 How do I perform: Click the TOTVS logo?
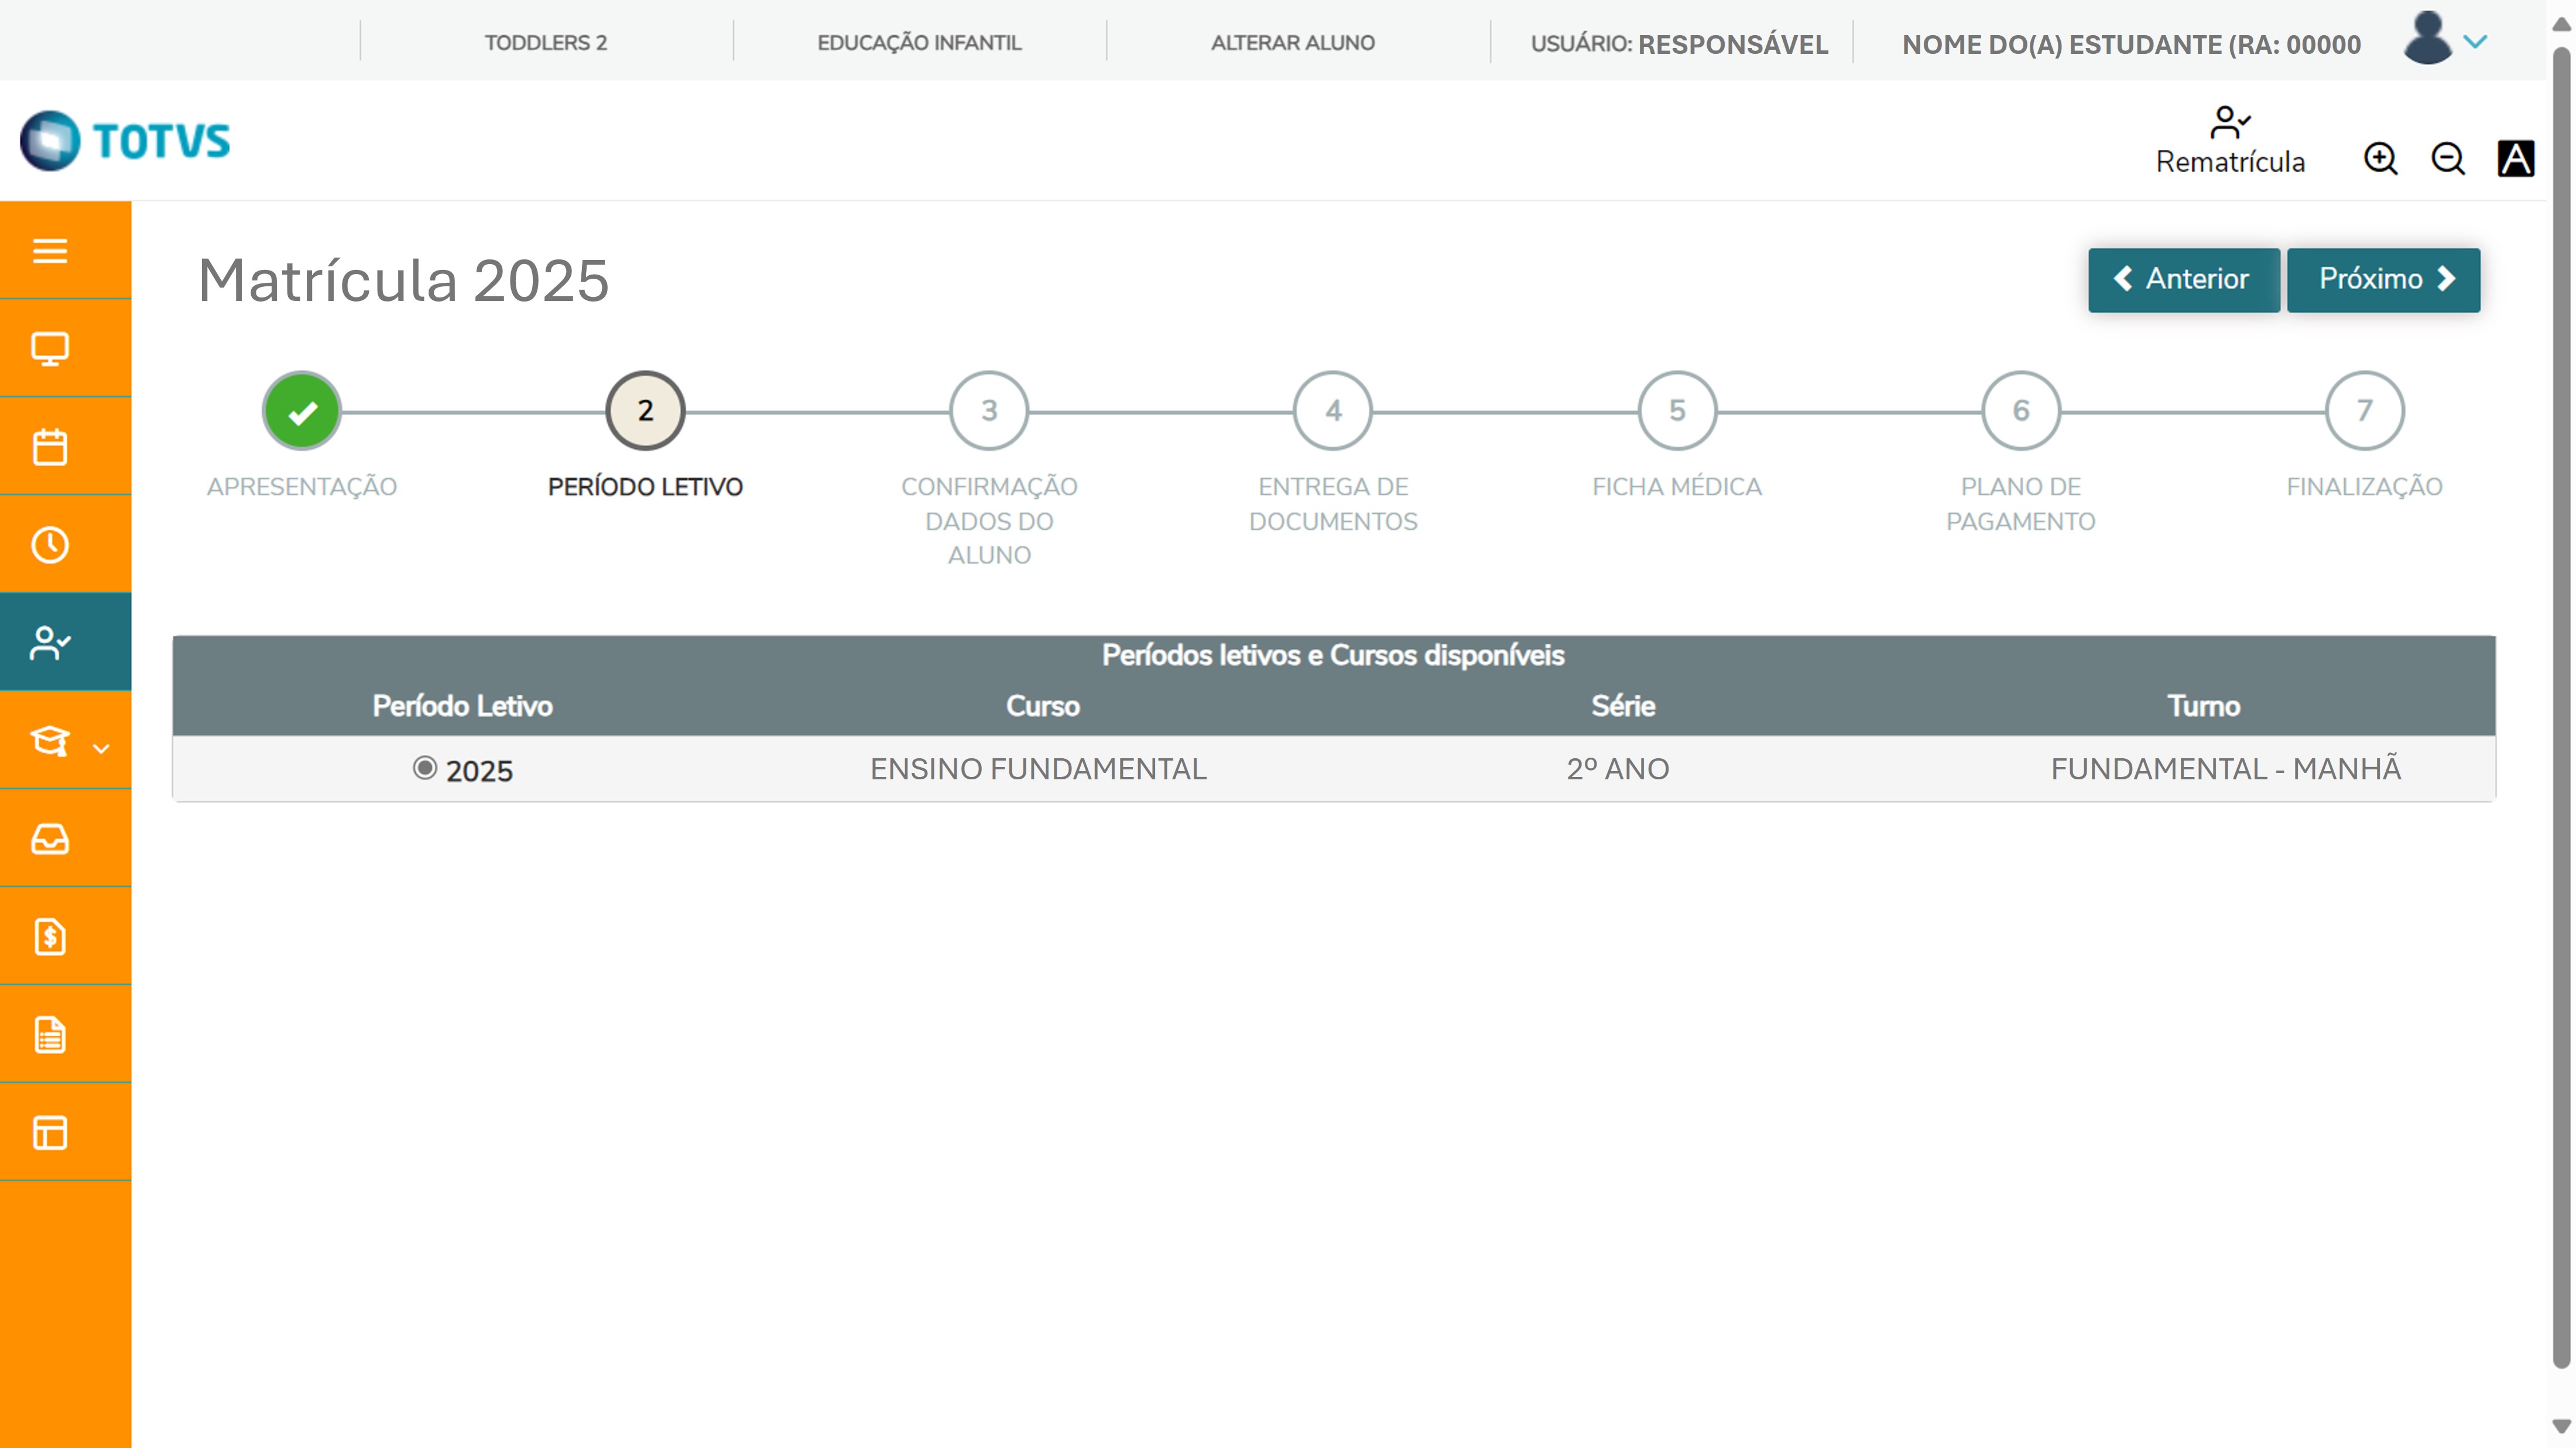(x=126, y=141)
